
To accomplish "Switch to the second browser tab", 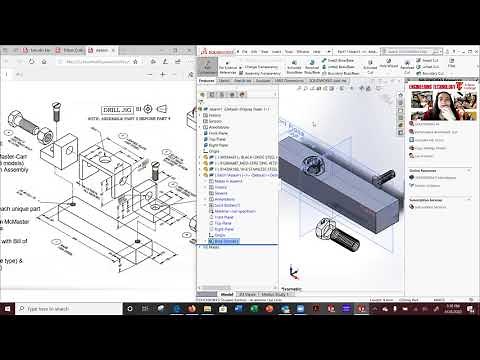I will (x=69, y=51).
